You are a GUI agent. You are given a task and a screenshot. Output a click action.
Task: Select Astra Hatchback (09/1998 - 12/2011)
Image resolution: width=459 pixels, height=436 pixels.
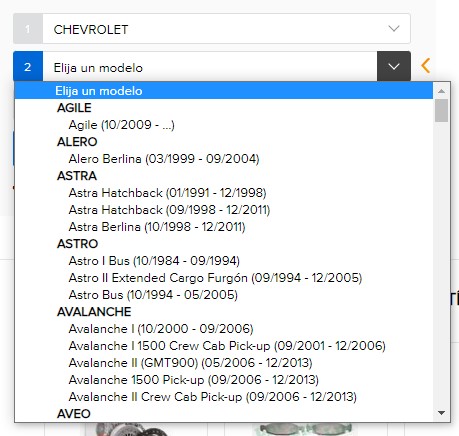[x=224, y=210]
